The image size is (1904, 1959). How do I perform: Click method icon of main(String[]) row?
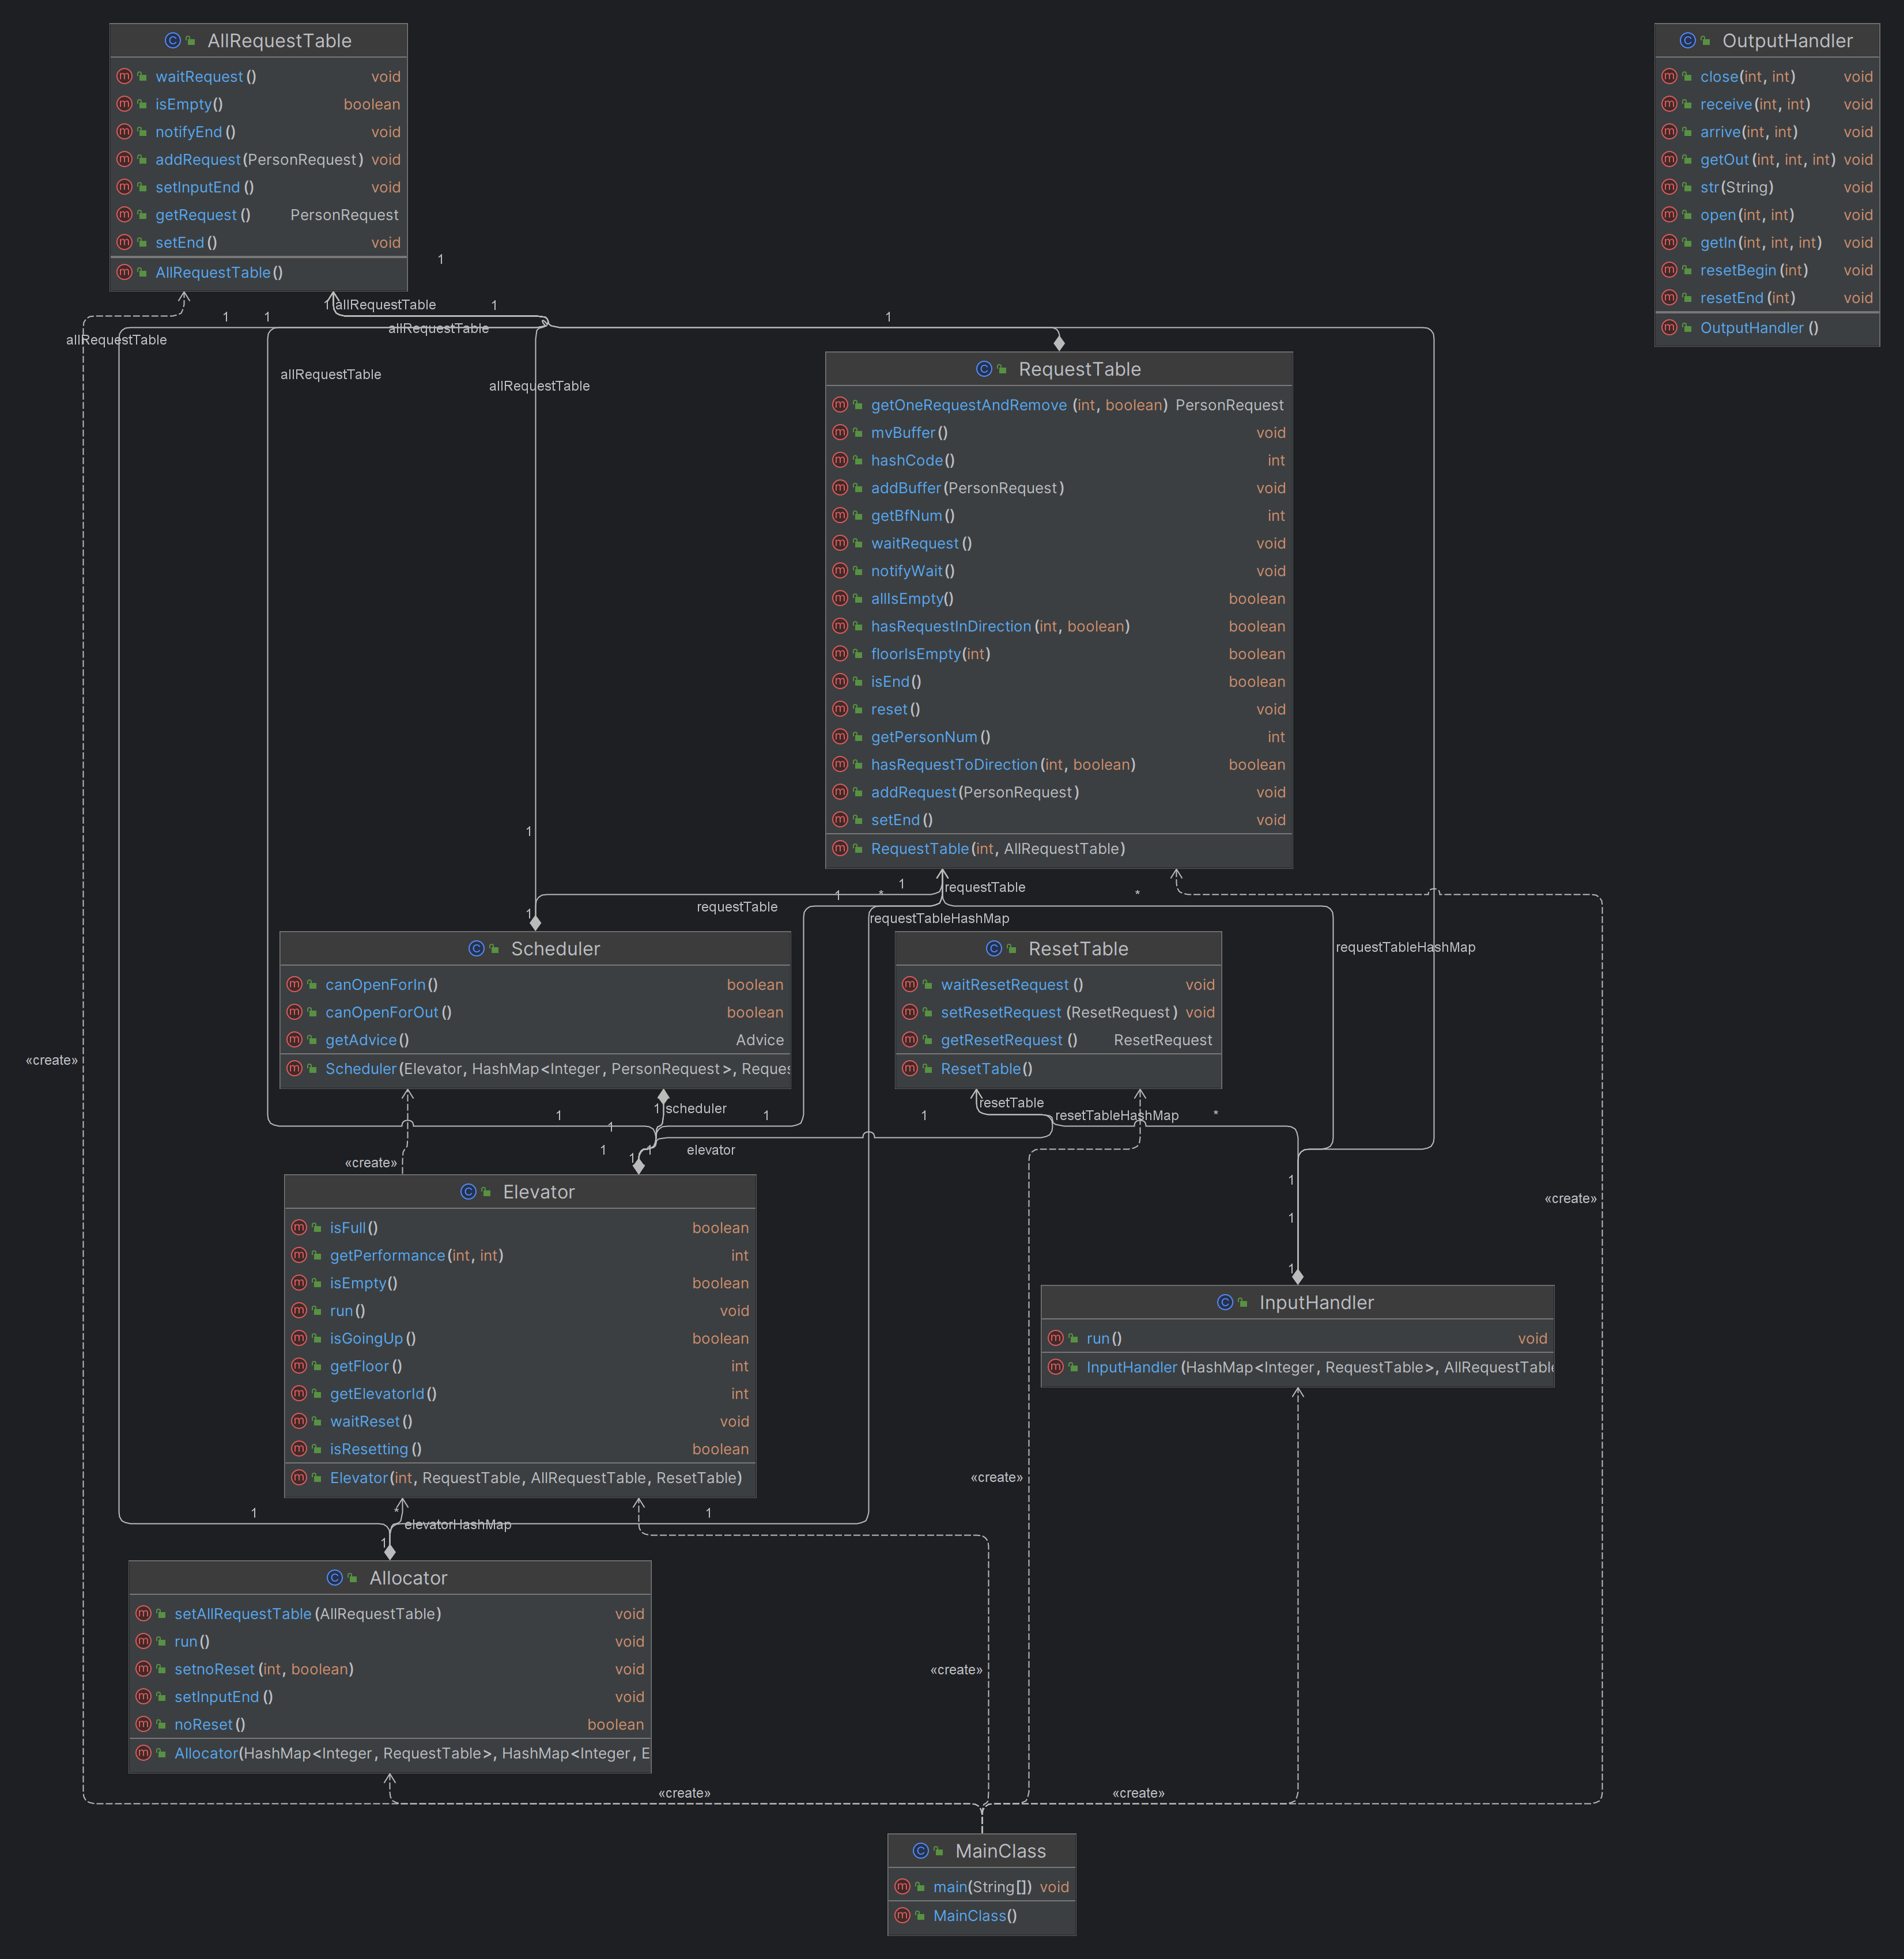[903, 1887]
